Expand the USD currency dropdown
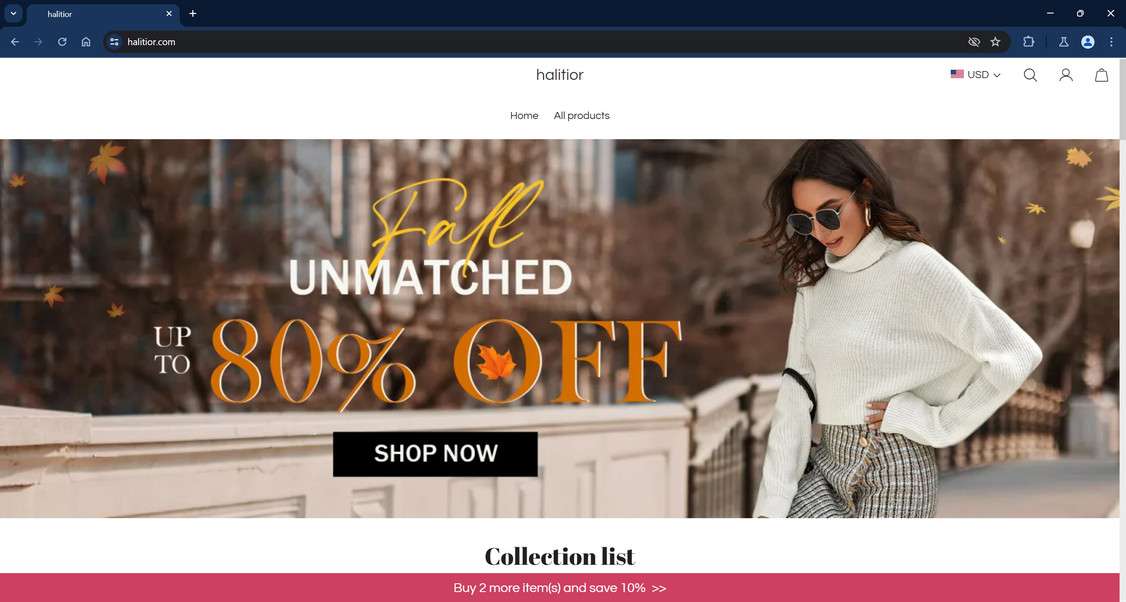The width and height of the screenshot is (1126, 602). click(x=975, y=75)
